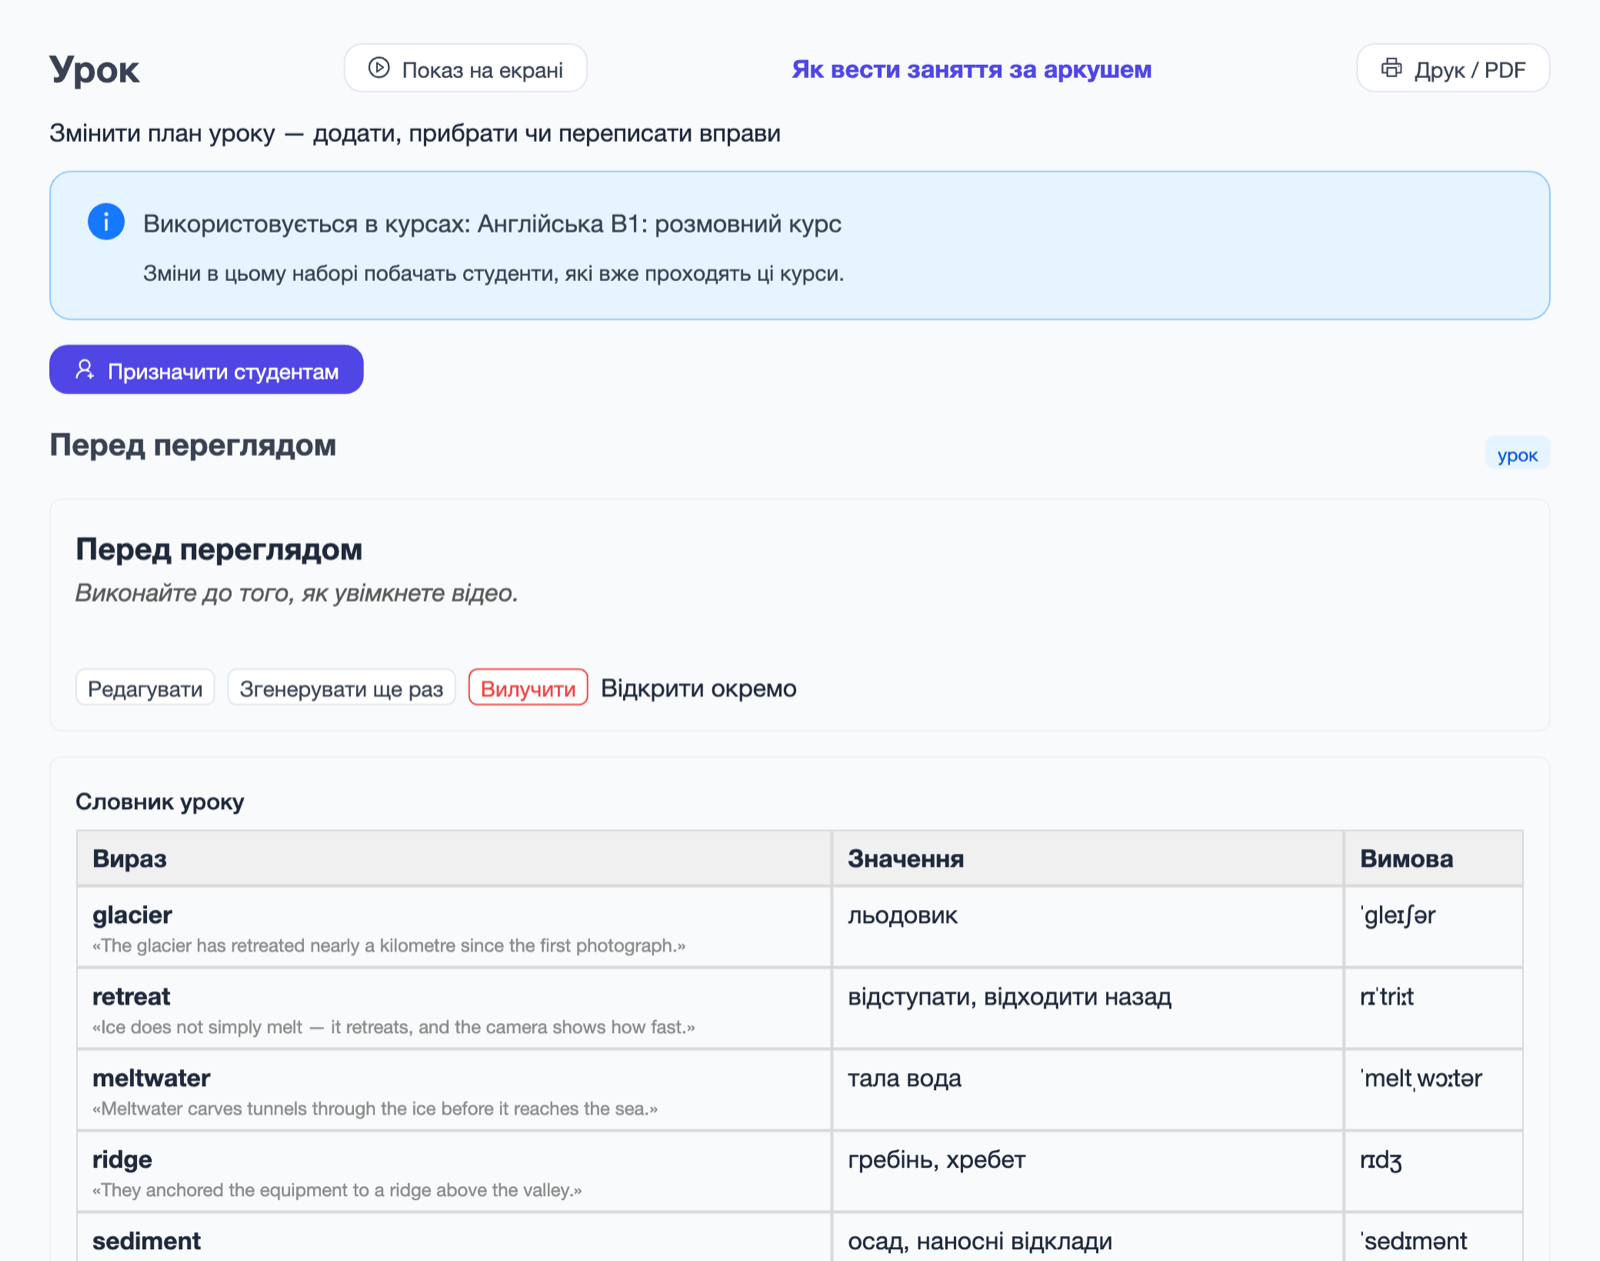This screenshot has height=1261, width=1600.
Task: Click the red Вилучити button
Action: point(528,688)
